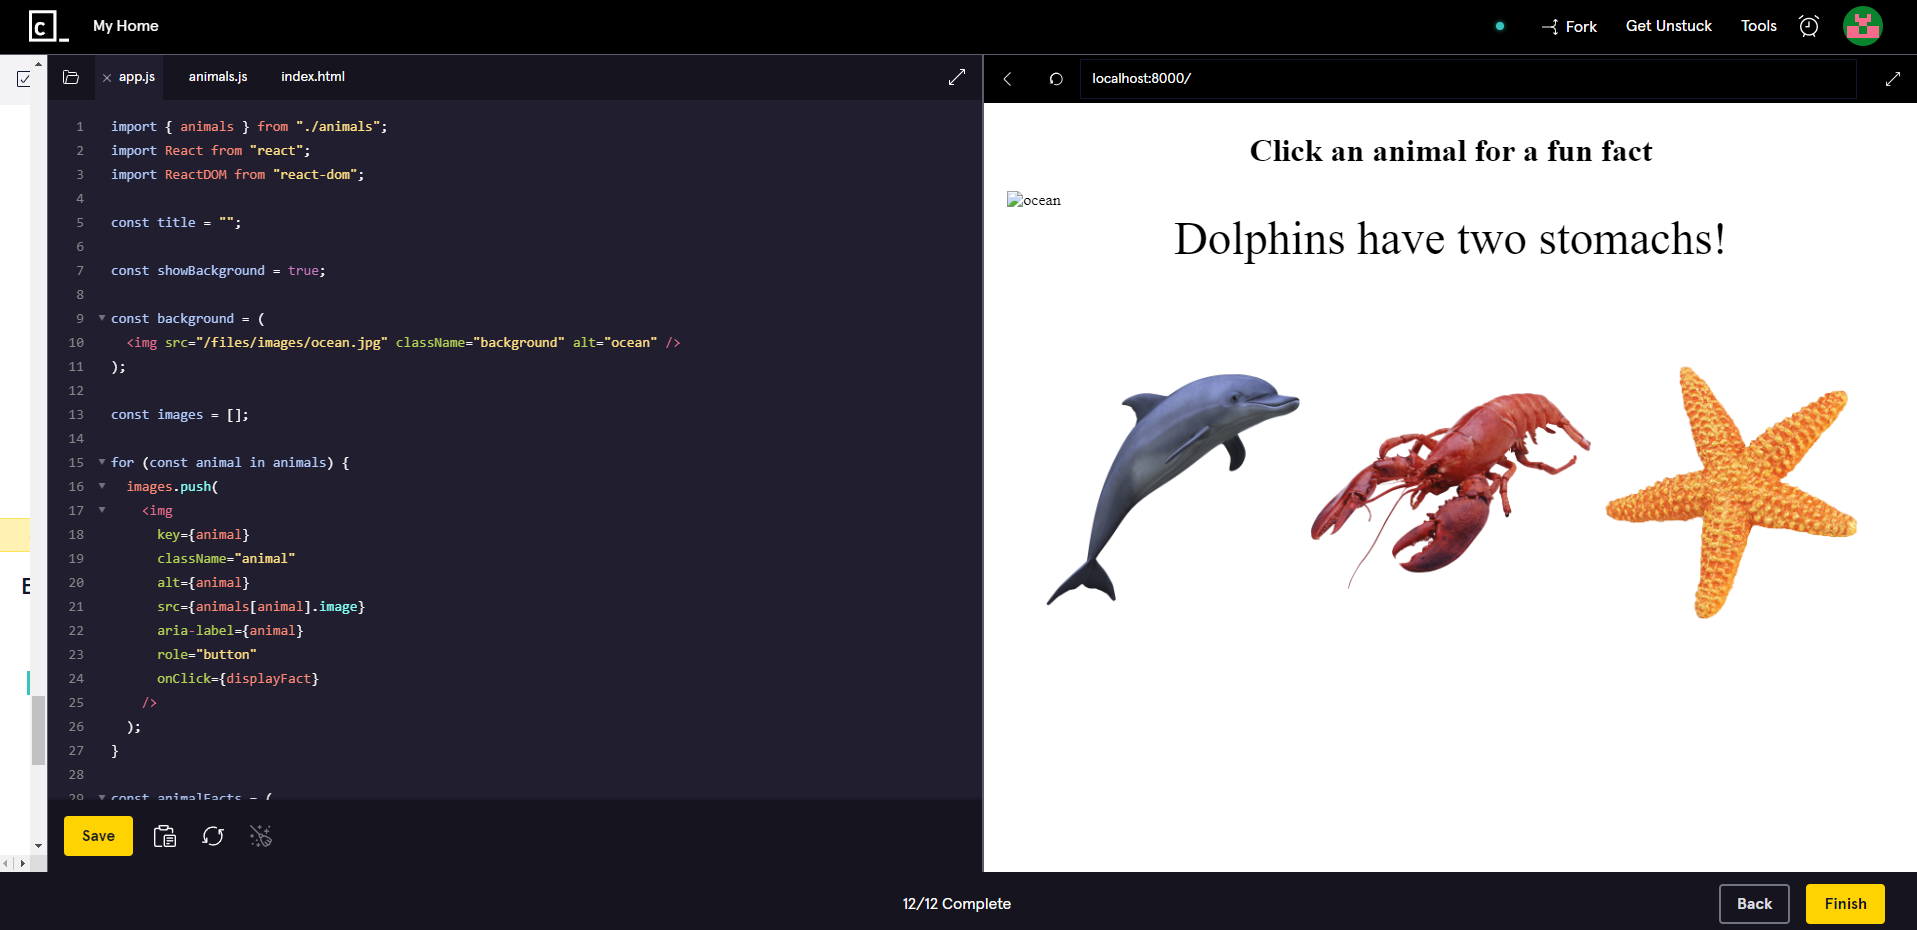Viewport: 1917px width, 930px height.
Task: Expand the code editor to fullscreen
Action: tap(957, 76)
